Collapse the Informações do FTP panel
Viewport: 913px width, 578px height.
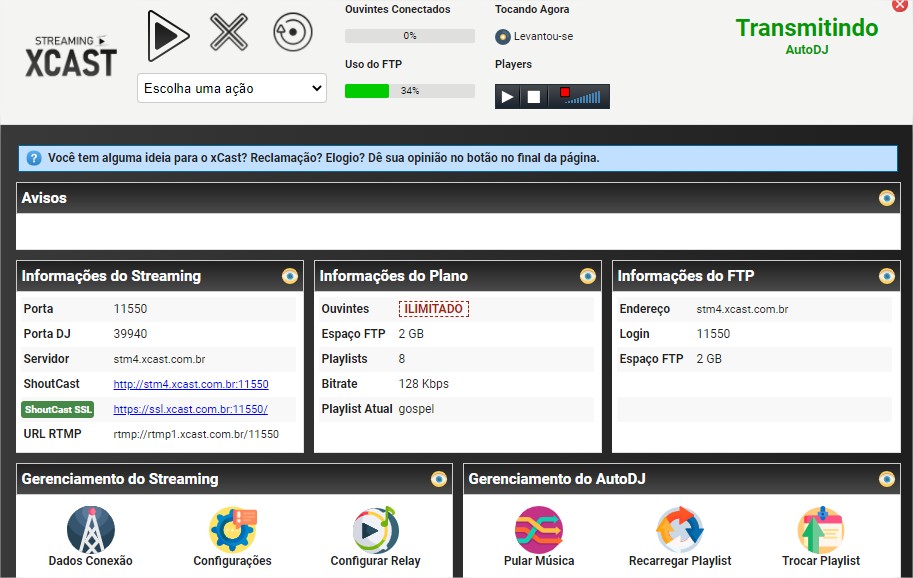point(887,276)
